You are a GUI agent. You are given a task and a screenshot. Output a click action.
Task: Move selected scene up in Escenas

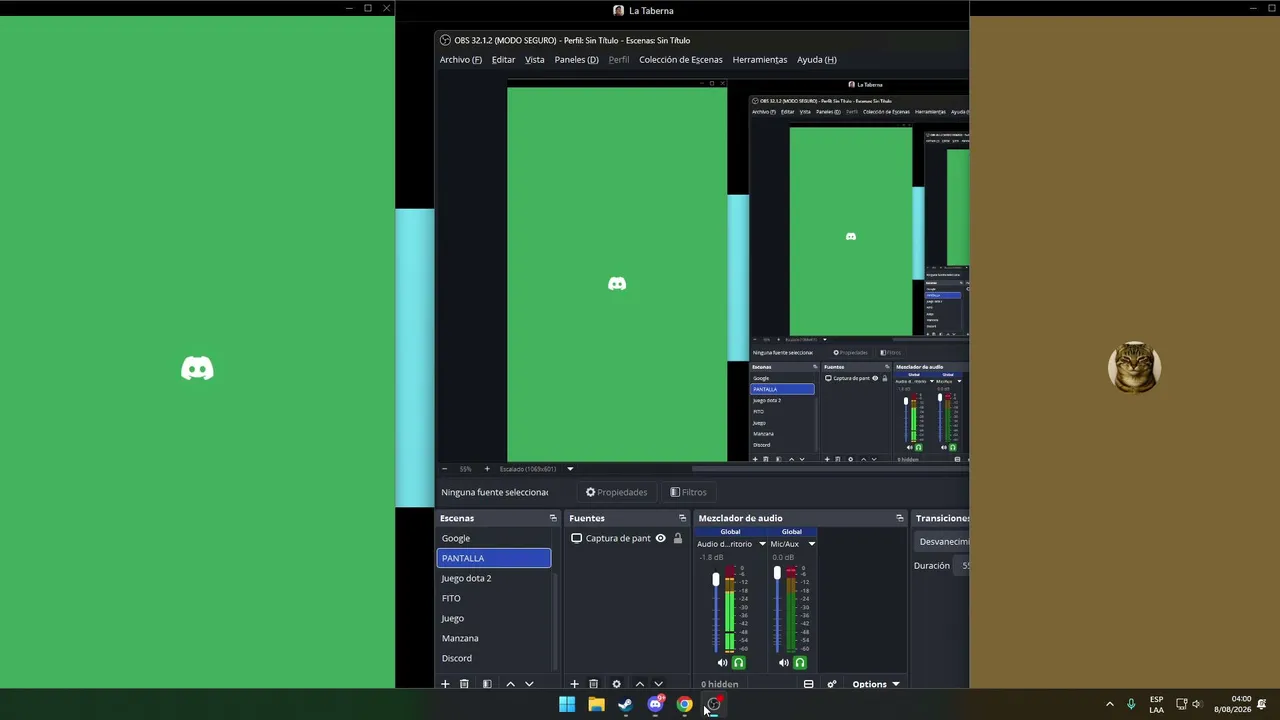510,684
